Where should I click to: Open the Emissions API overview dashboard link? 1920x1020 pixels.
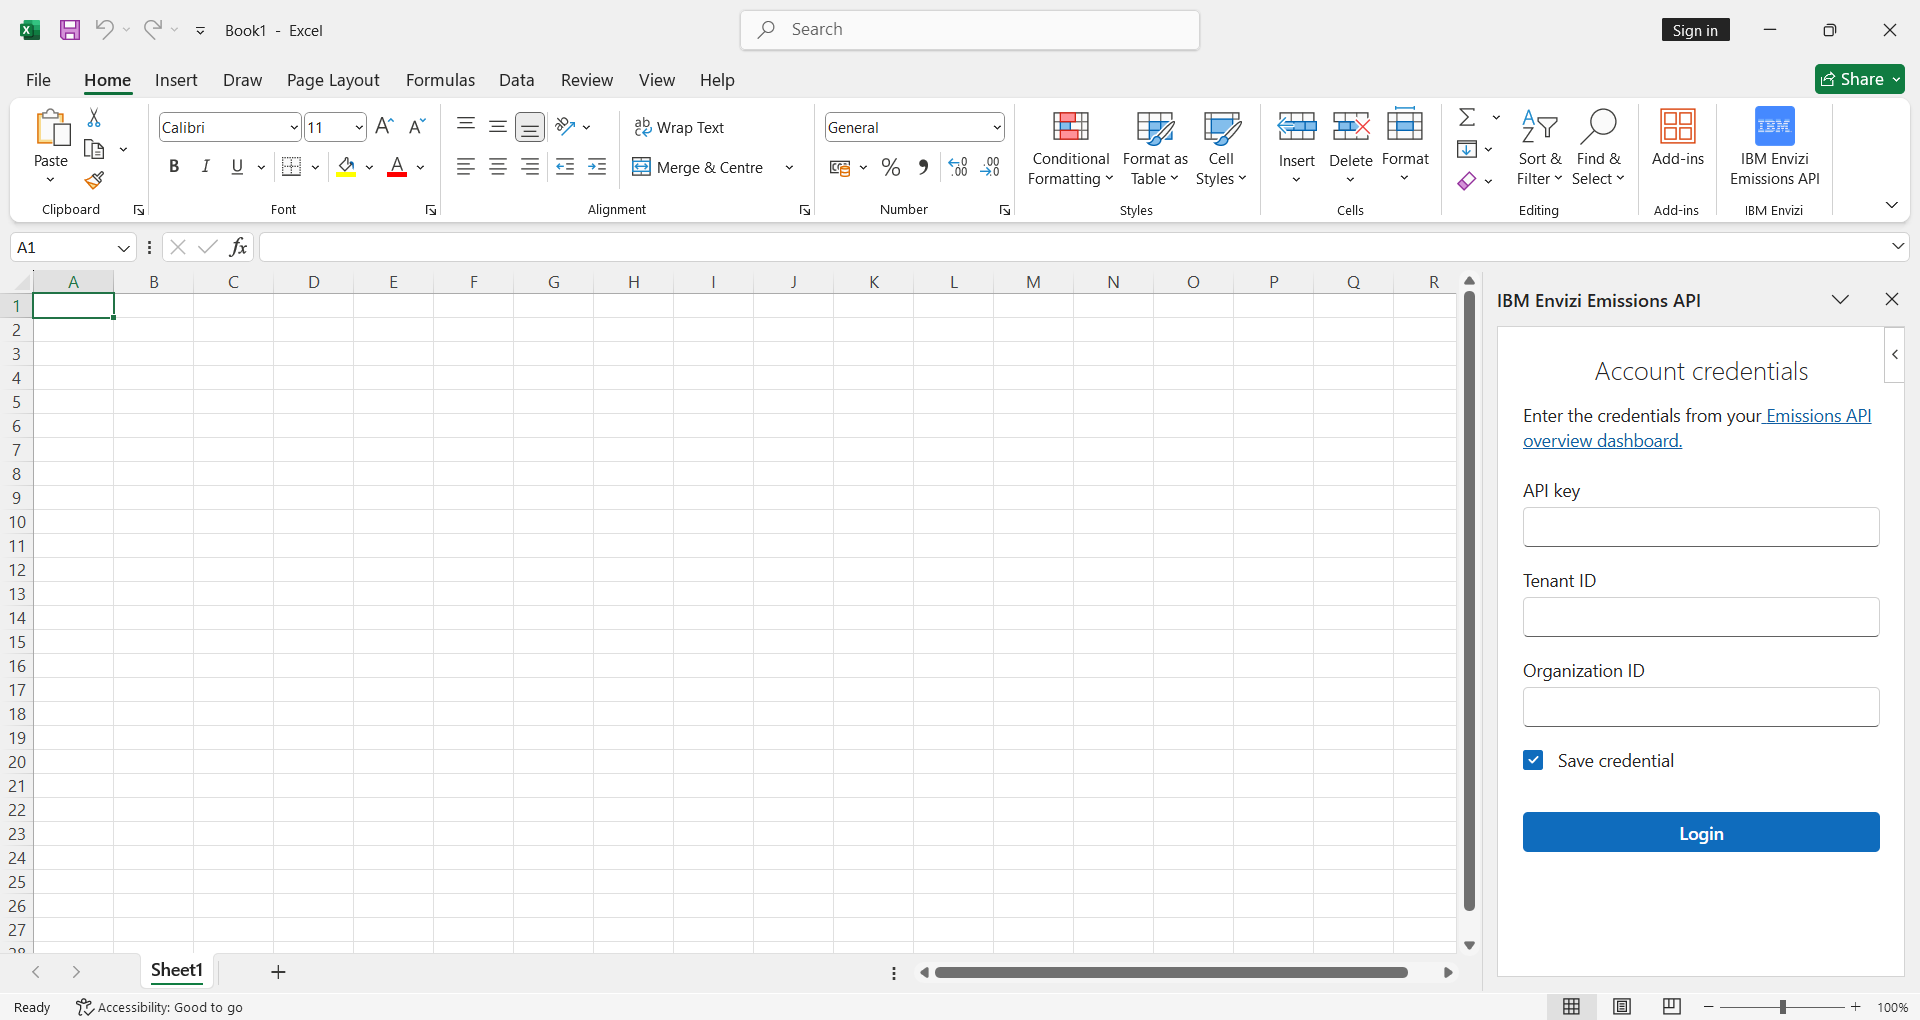(x=1602, y=441)
